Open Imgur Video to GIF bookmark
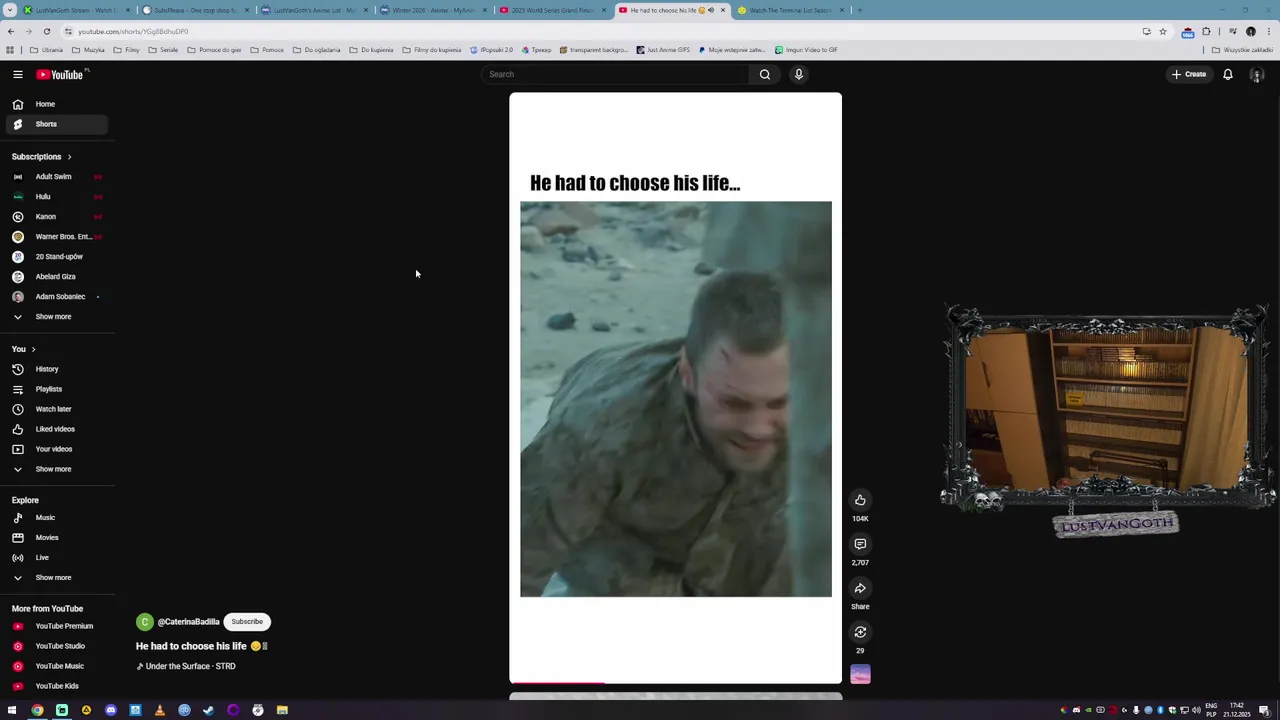The image size is (1280, 720). (x=806, y=50)
